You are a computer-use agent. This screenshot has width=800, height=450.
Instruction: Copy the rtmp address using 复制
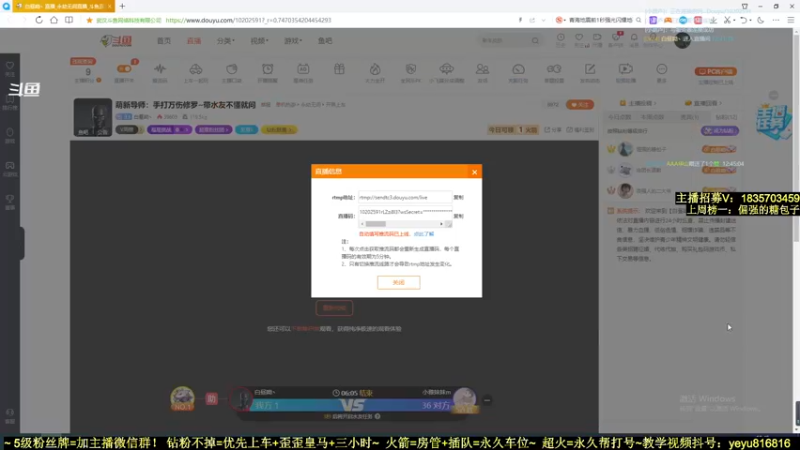459,197
